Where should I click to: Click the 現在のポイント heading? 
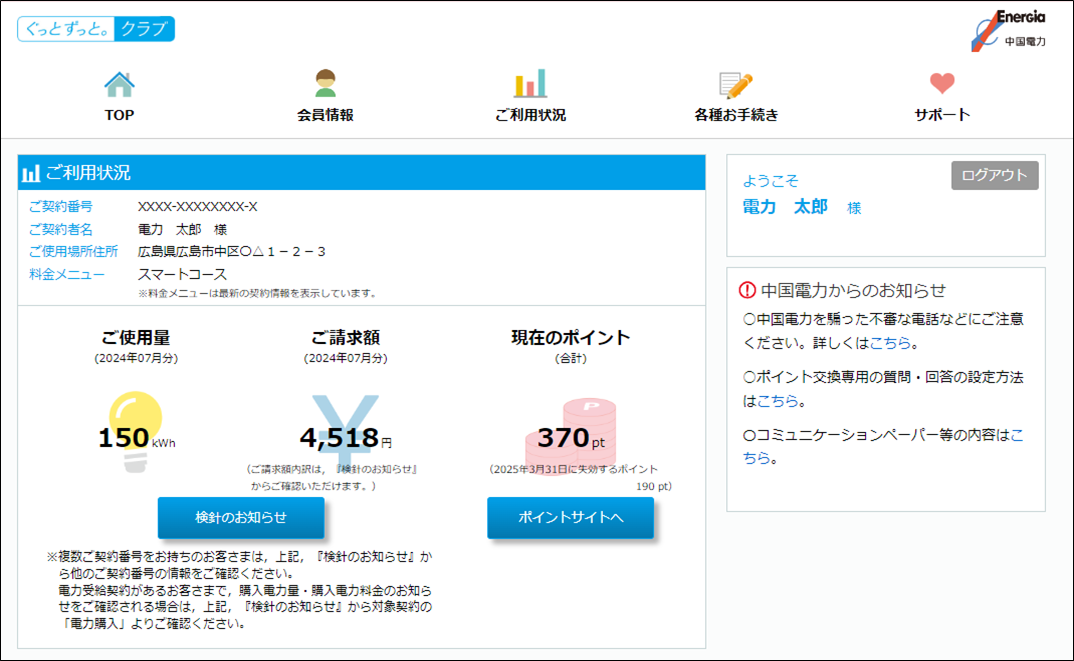(x=571, y=338)
